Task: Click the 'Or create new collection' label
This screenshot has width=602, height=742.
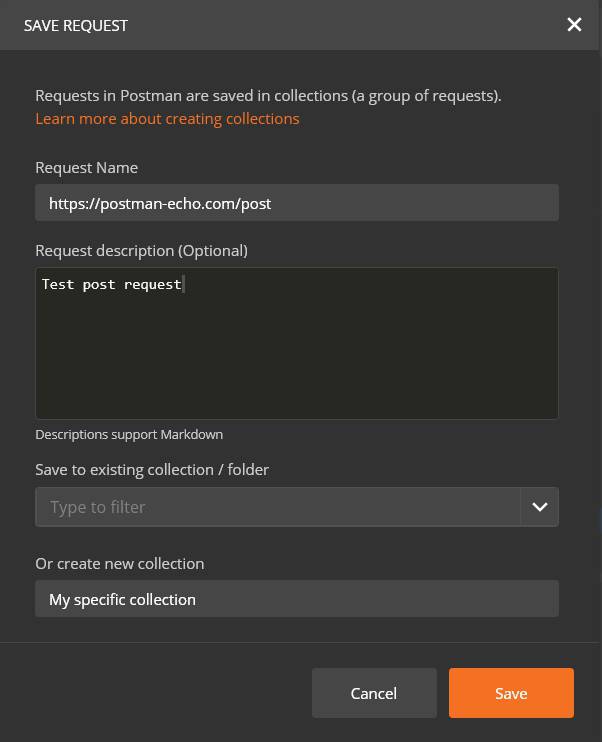Action: [x=119, y=563]
